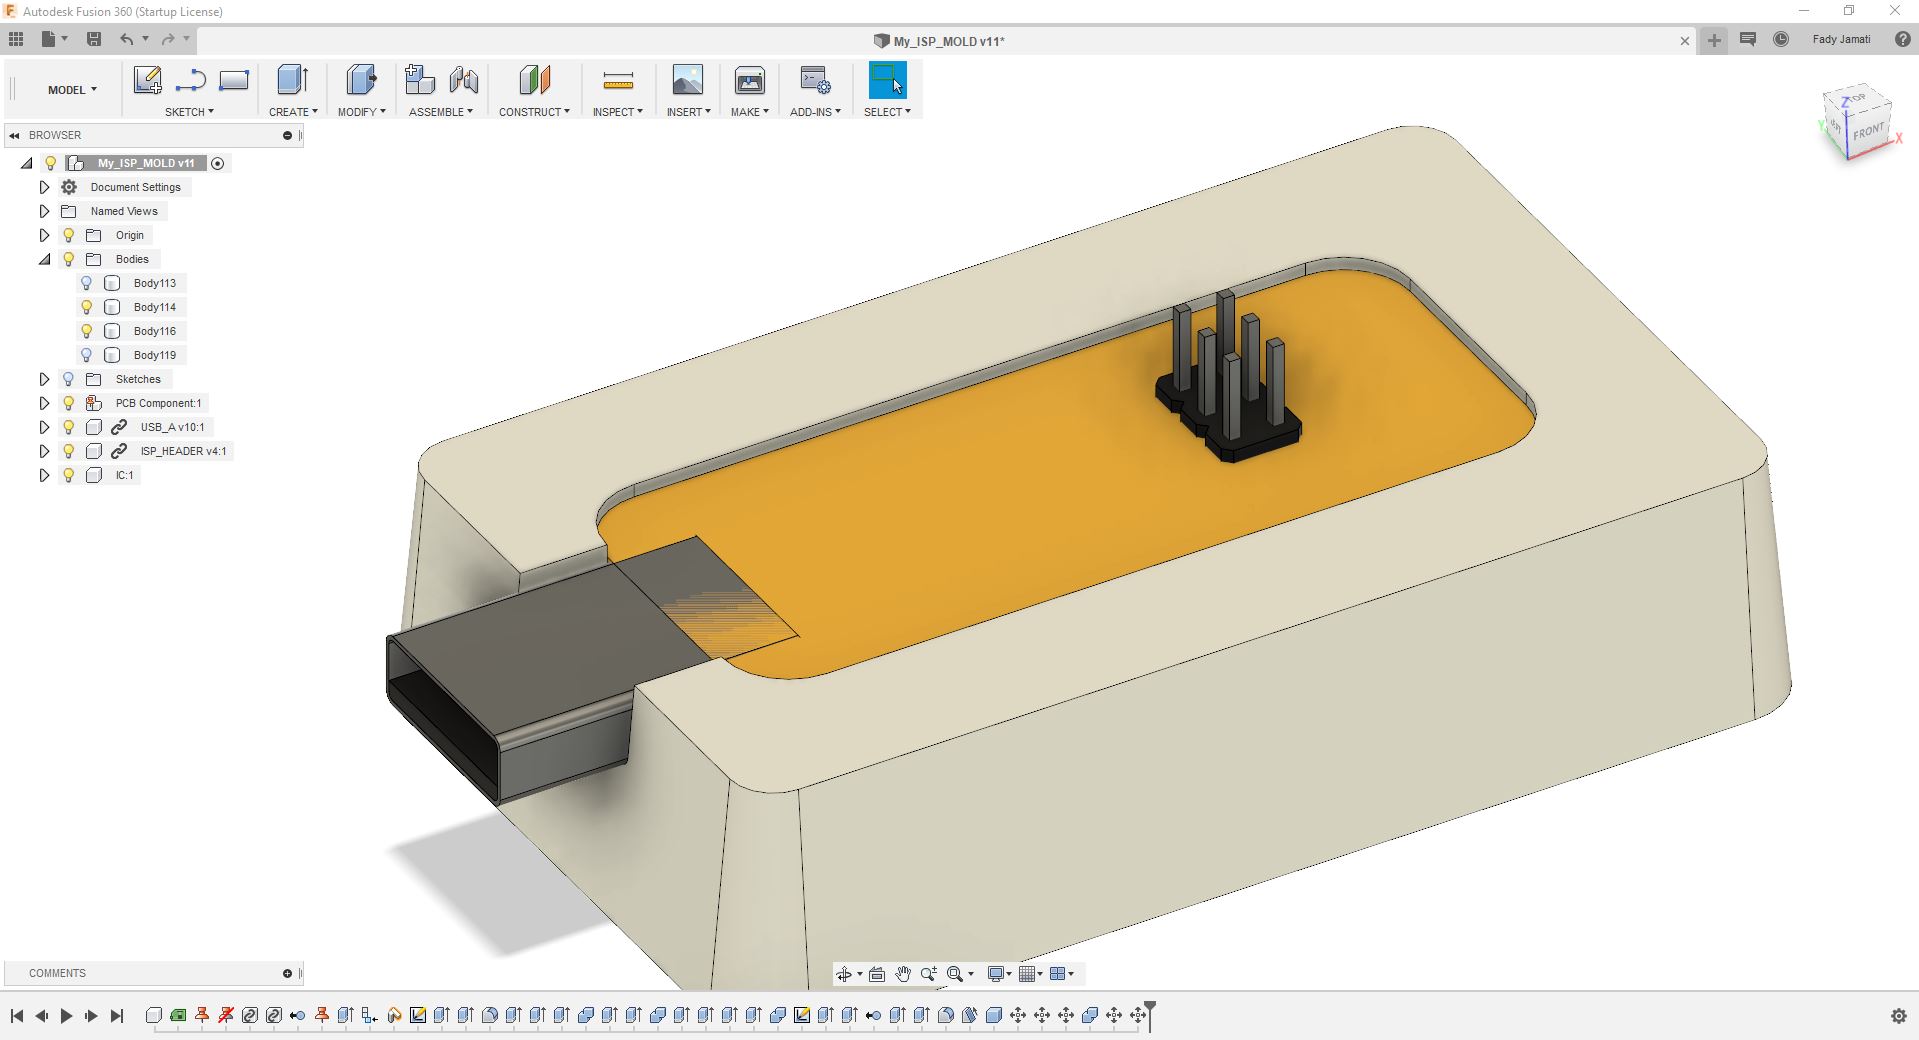Viewport: 1919px width, 1040px height.
Task: Expand the Document Settings node
Action: coord(44,187)
